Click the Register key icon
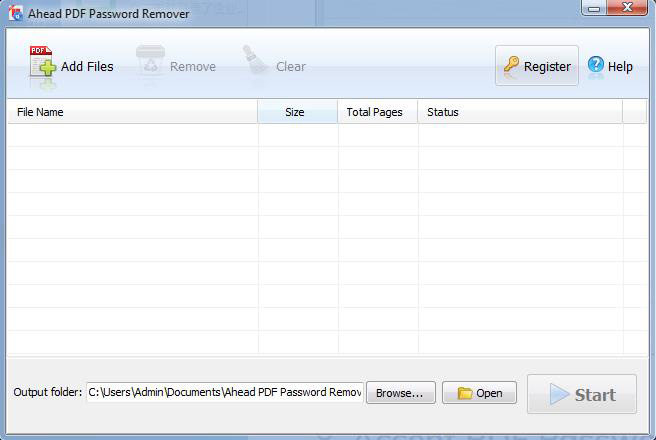The height and width of the screenshot is (440, 656). (511, 66)
